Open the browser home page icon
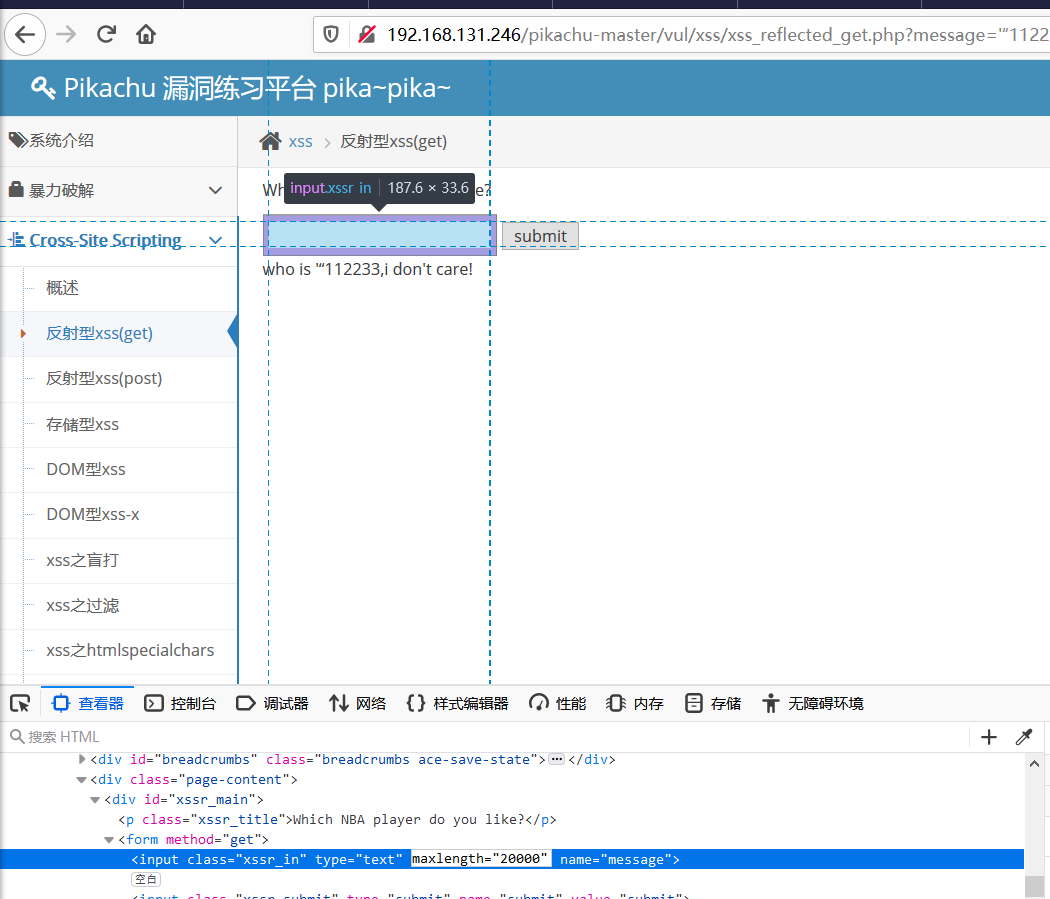 pos(146,34)
